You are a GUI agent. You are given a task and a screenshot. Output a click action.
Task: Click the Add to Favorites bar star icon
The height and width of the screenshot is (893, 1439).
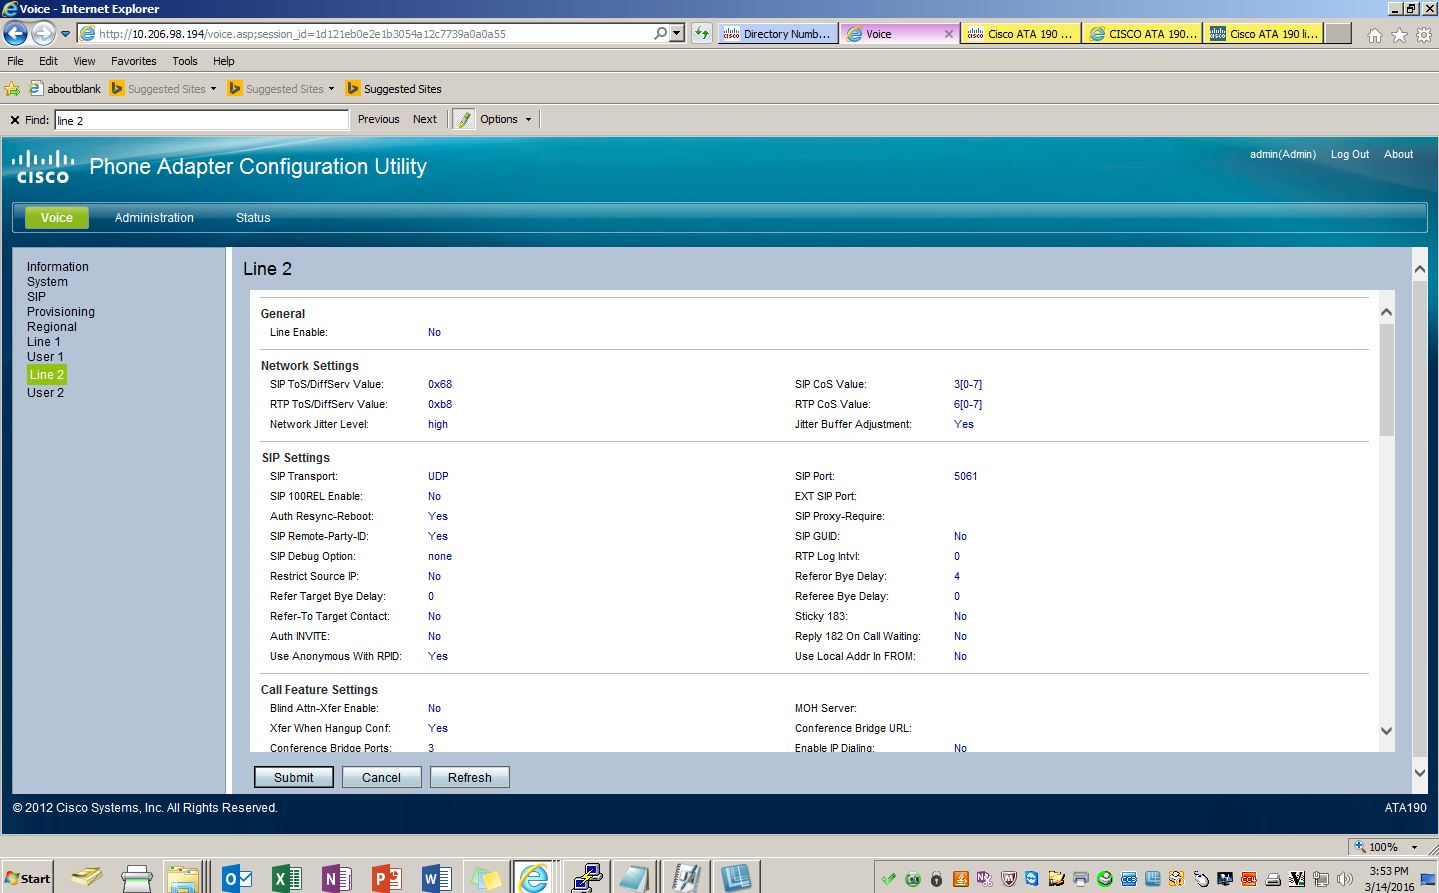[x=12, y=89]
